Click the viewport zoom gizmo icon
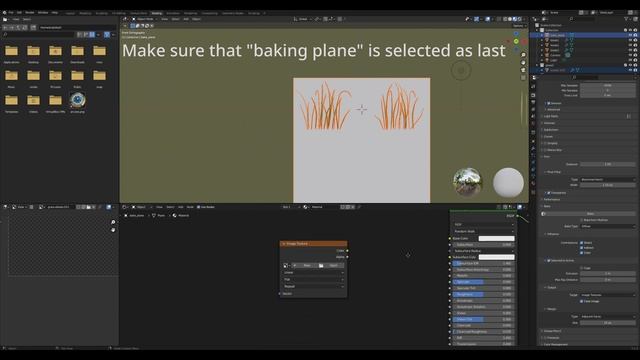 pyautogui.click(x=523, y=55)
